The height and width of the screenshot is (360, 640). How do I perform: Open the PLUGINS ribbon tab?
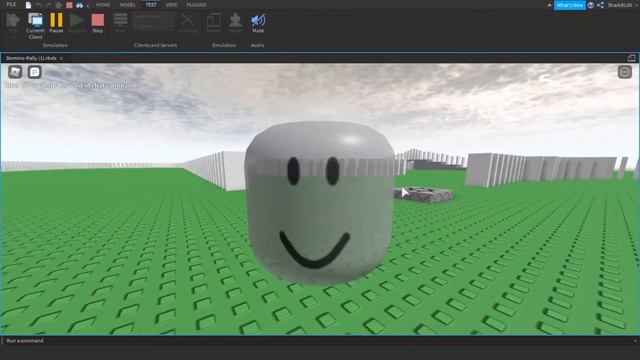196,5
